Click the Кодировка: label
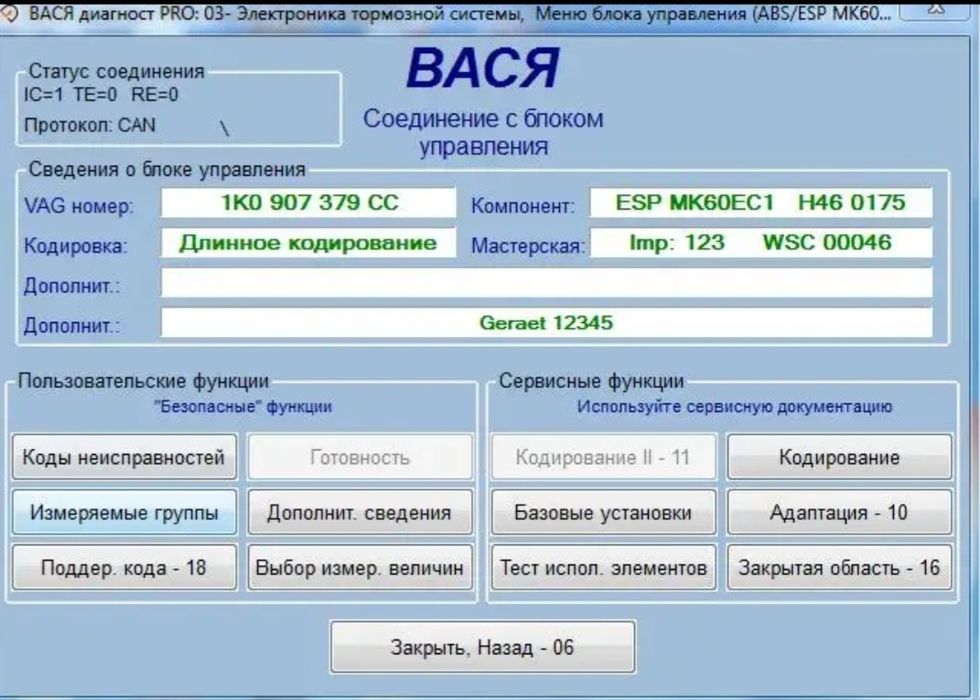The height and width of the screenshot is (700, 980). (76, 246)
